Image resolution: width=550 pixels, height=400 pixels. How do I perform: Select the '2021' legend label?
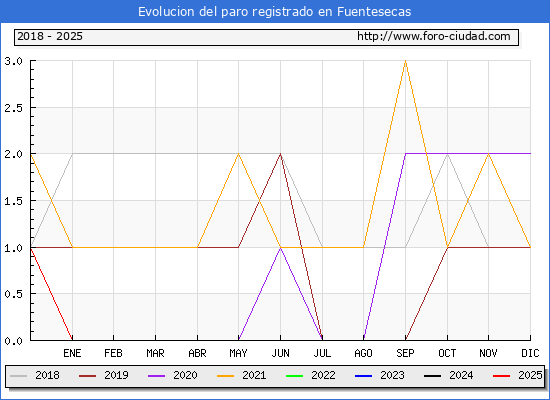point(254,375)
